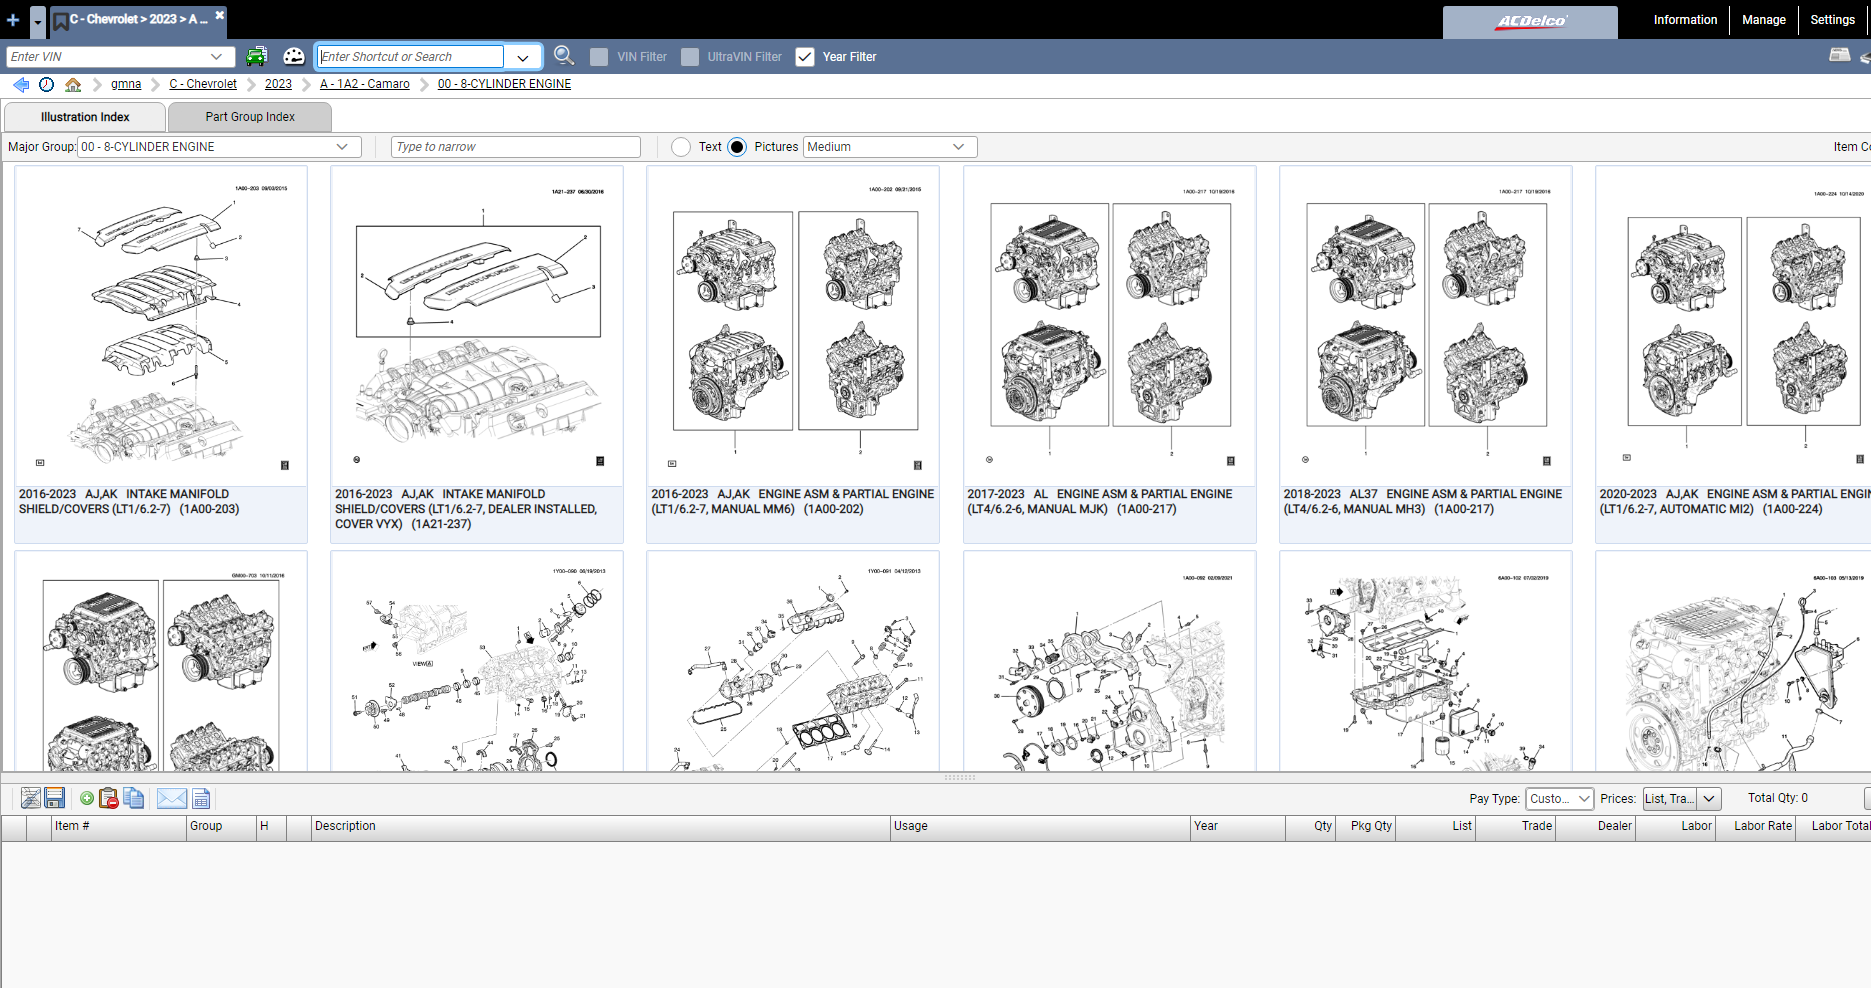Image resolution: width=1871 pixels, height=988 pixels.
Task: Copy the parts list with the blue copy icon
Action: pos(134,798)
